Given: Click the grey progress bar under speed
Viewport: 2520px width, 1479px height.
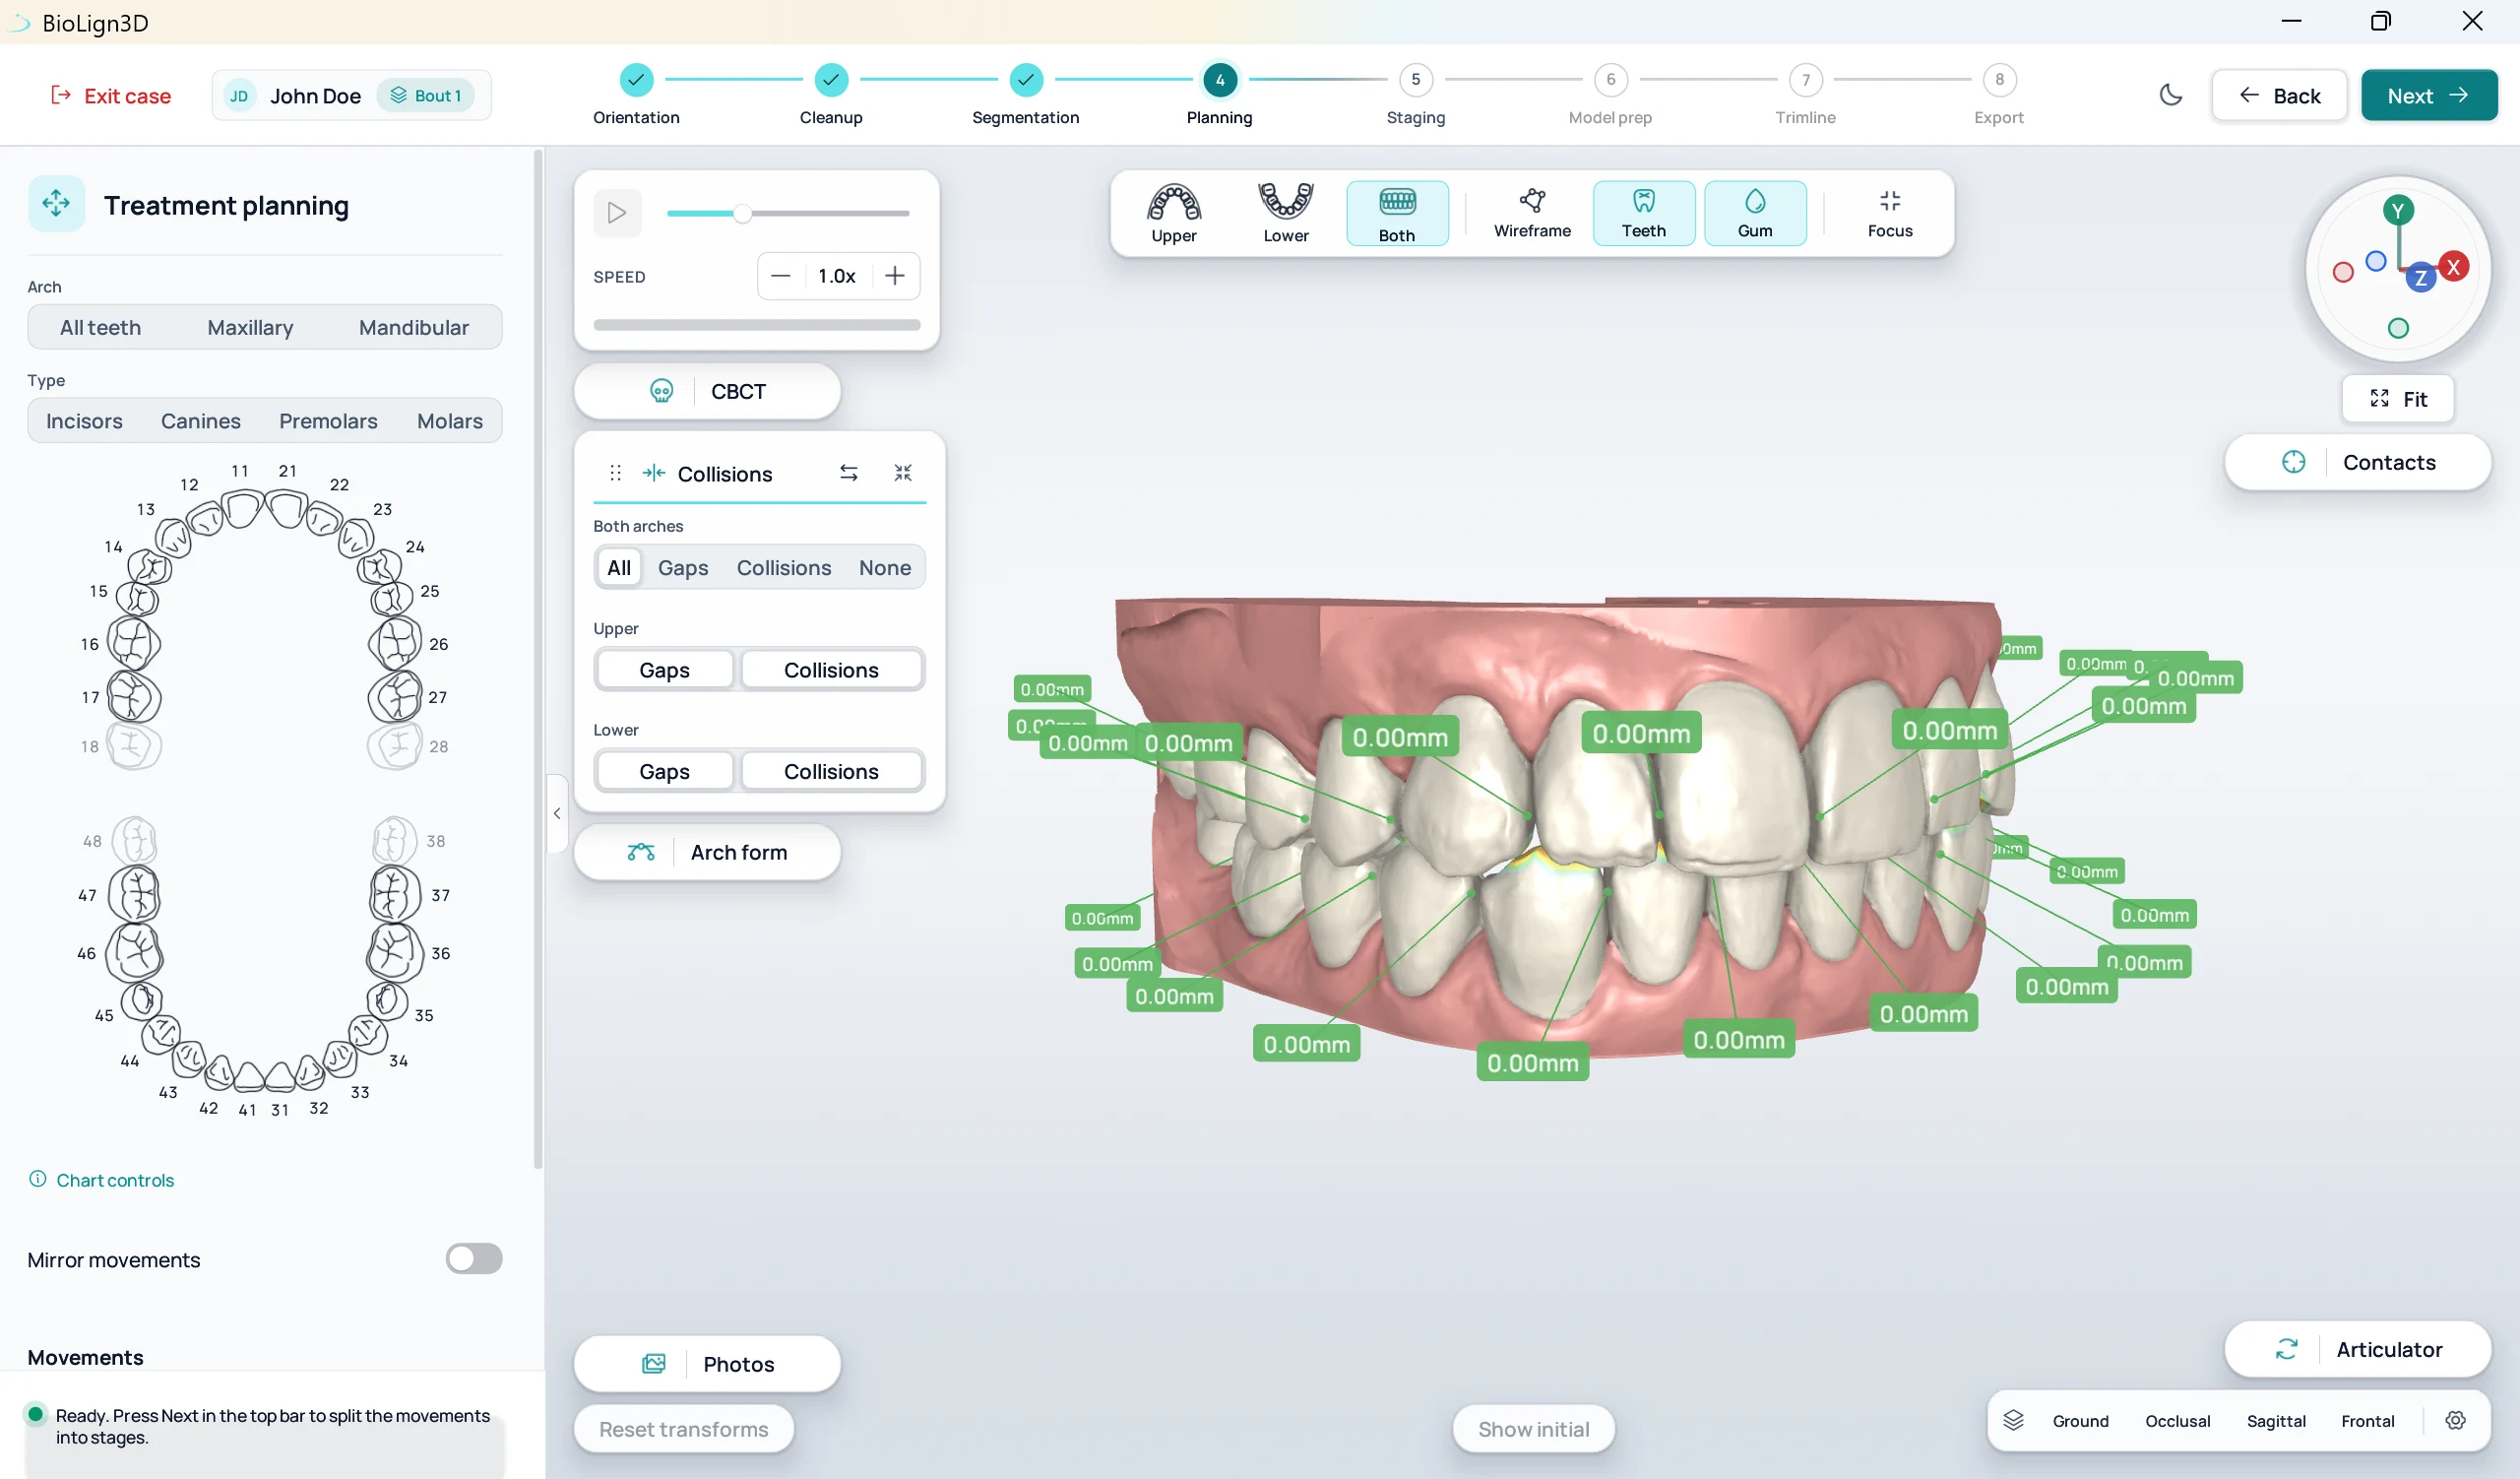Looking at the screenshot, I should [x=756, y=325].
